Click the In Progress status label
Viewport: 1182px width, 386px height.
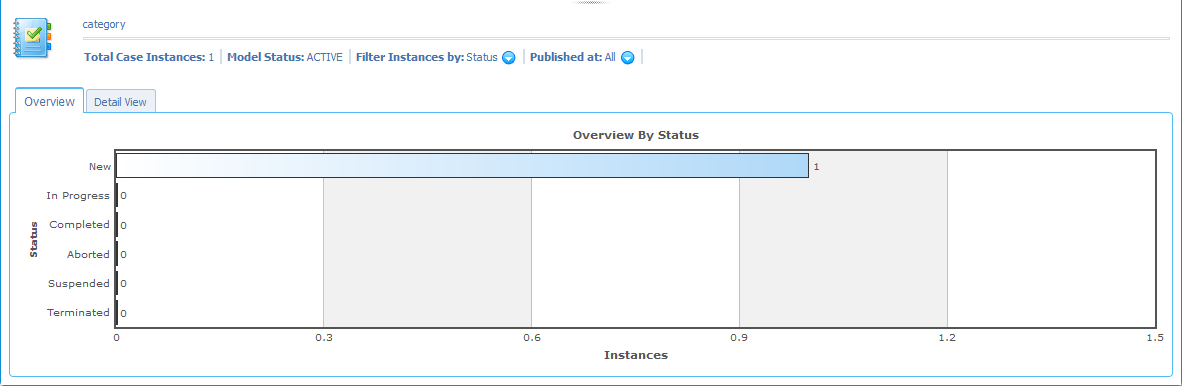78,195
